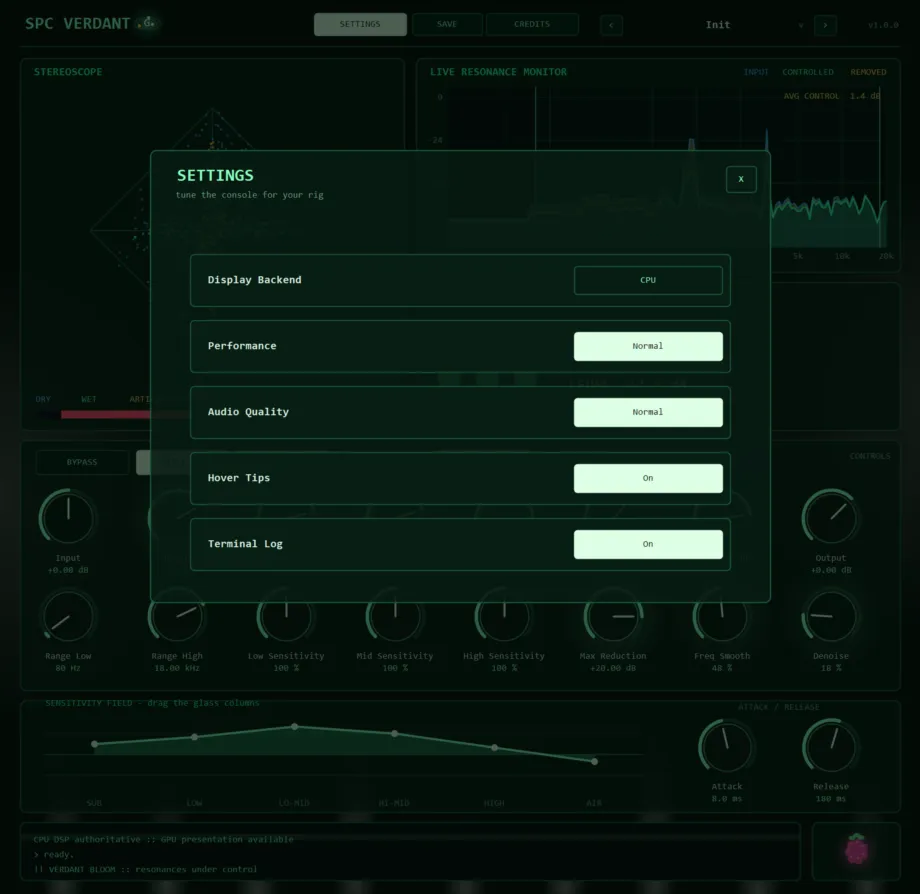The height and width of the screenshot is (894, 920).
Task: Click the Low Sensitivity knob
Action: coord(286,616)
